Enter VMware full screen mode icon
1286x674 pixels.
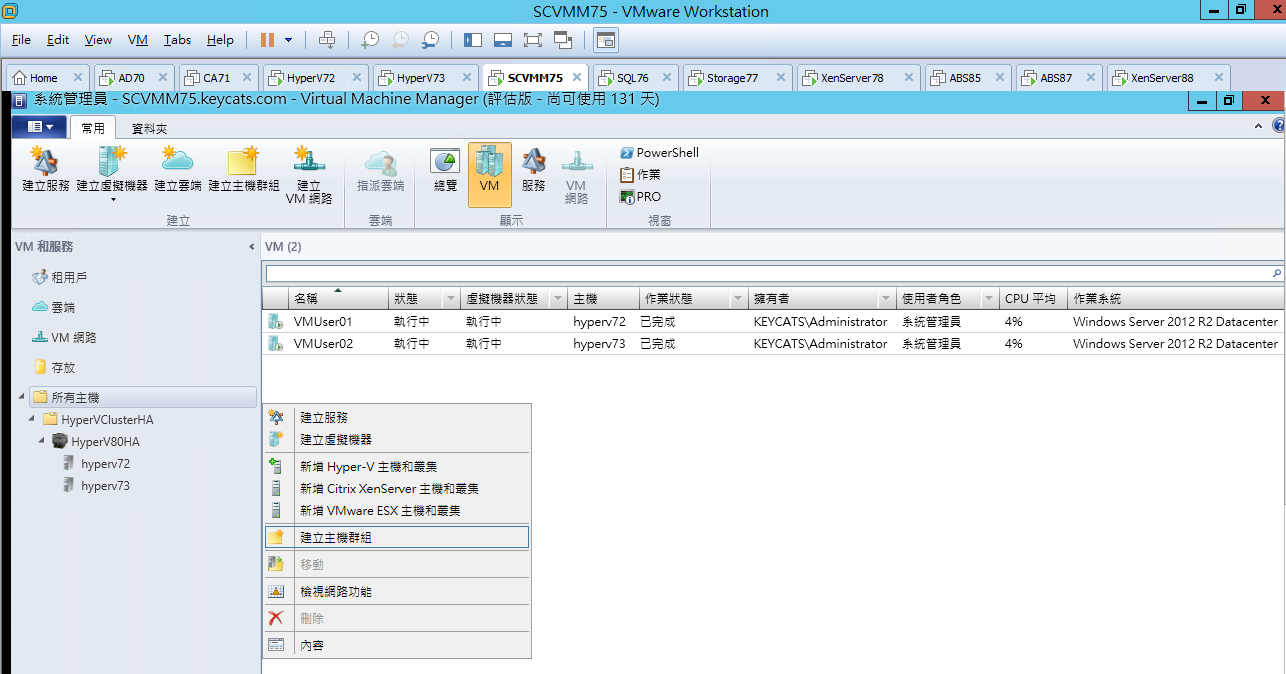pos(533,40)
